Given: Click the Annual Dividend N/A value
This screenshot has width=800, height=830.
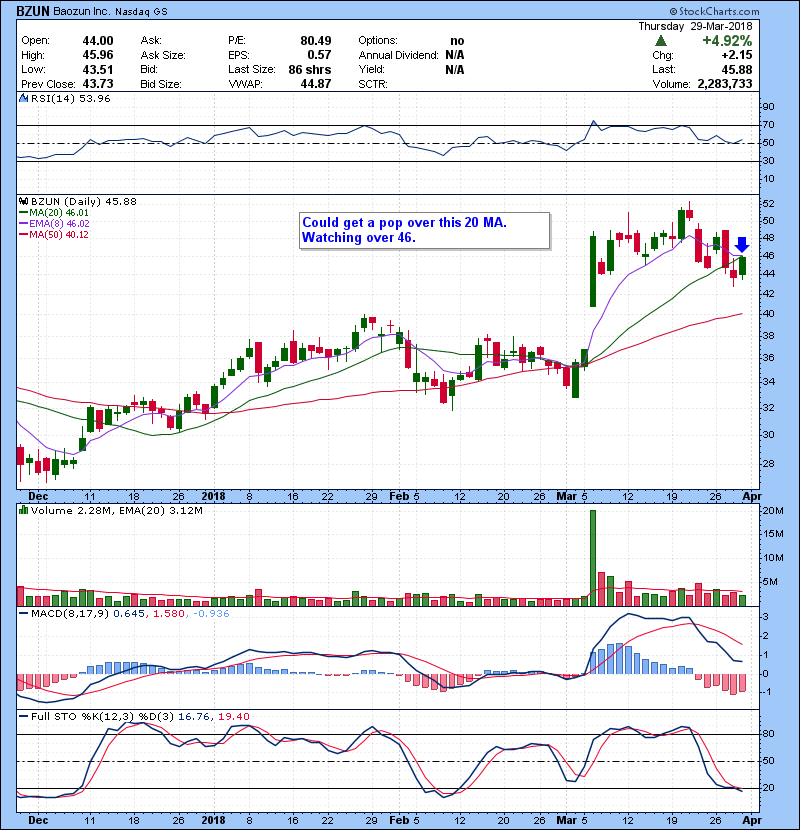Looking at the screenshot, I should coord(455,55).
